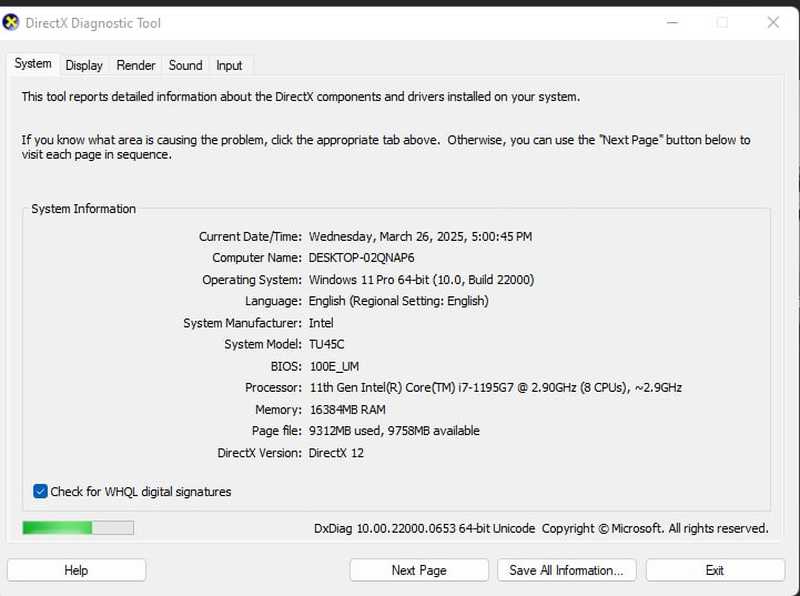Screen dimensions: 800x596
Task: Go to the Input tab
Action: tap(229, 65)
